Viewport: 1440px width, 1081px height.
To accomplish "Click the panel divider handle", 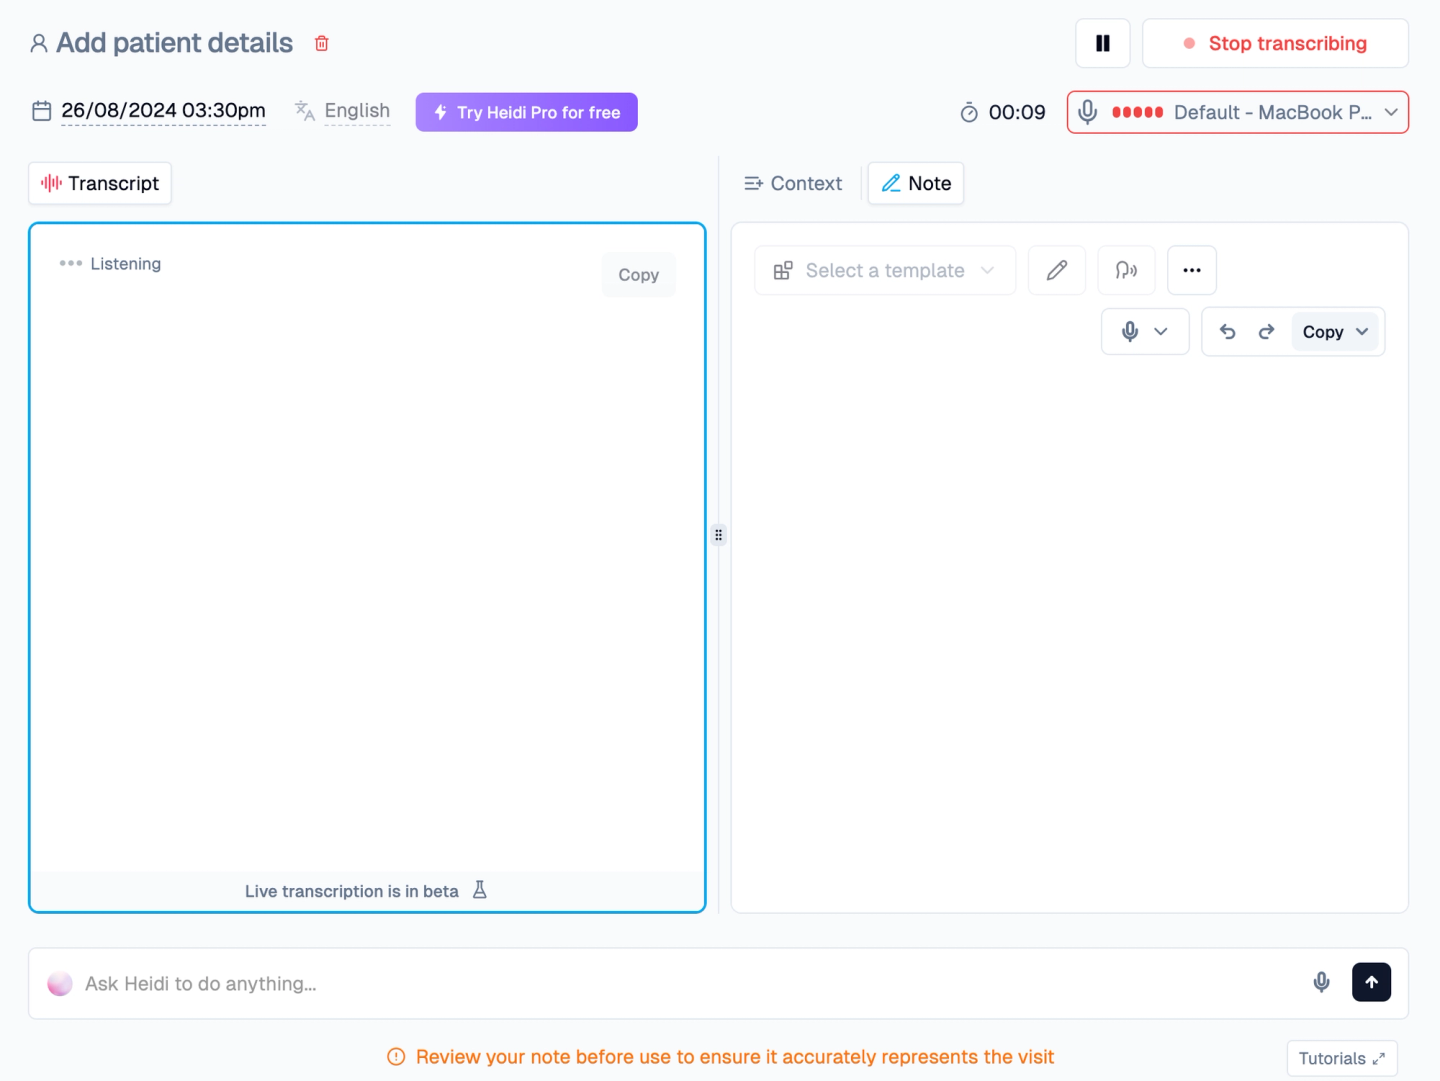I will pos(718,535).
